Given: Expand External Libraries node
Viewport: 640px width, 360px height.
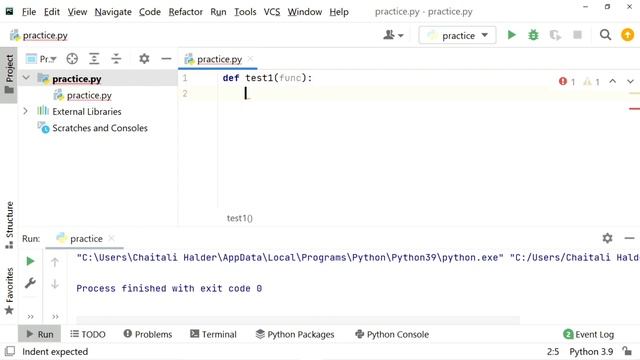Looking at the screenshot, I should point(25,111).
